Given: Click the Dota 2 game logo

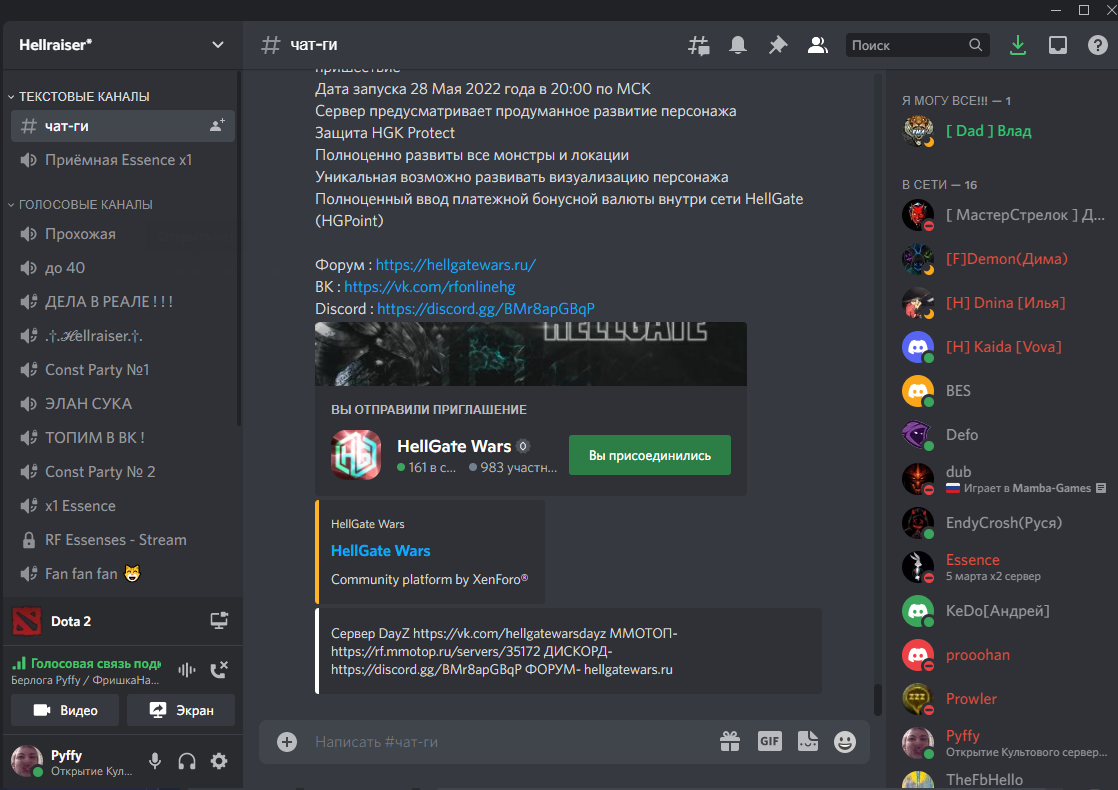Looking at the screenshot, I should (27, 621).
